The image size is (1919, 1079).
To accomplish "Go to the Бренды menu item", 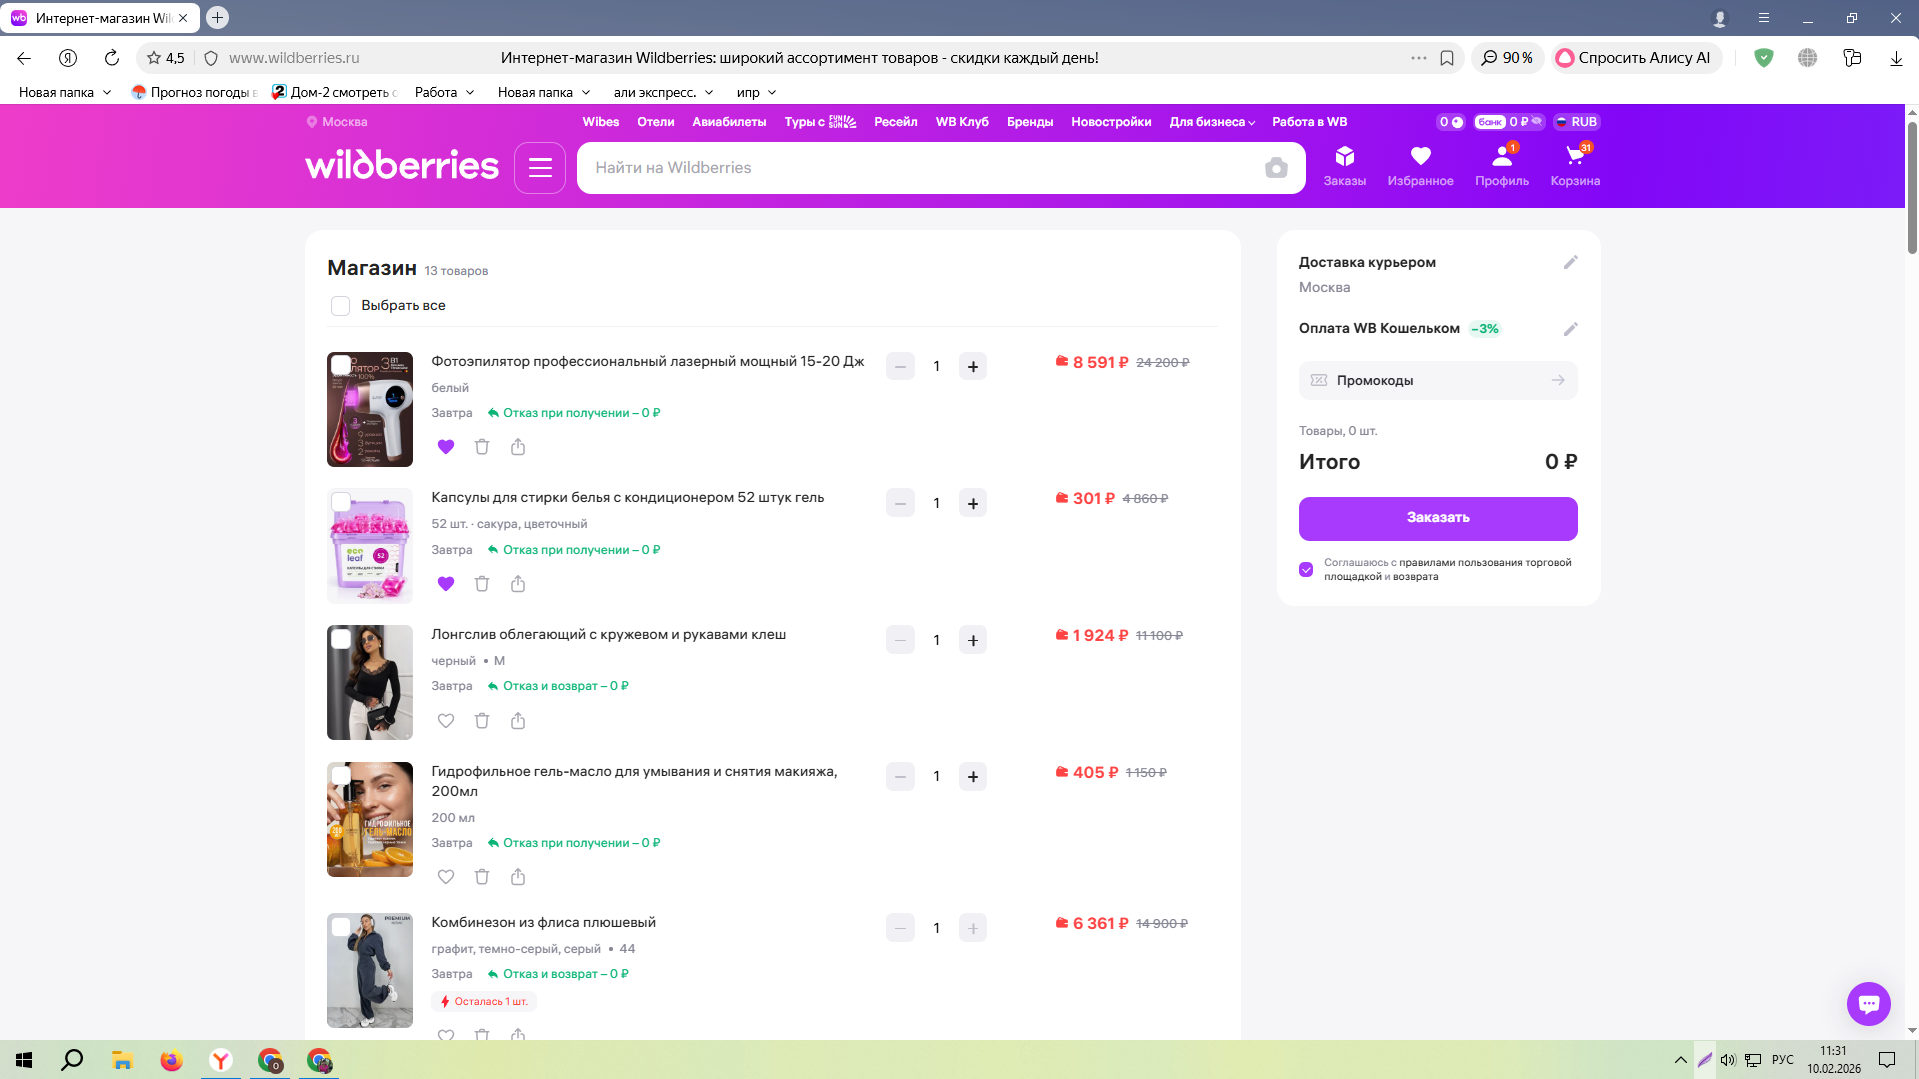I will (x=1029, y=122).
